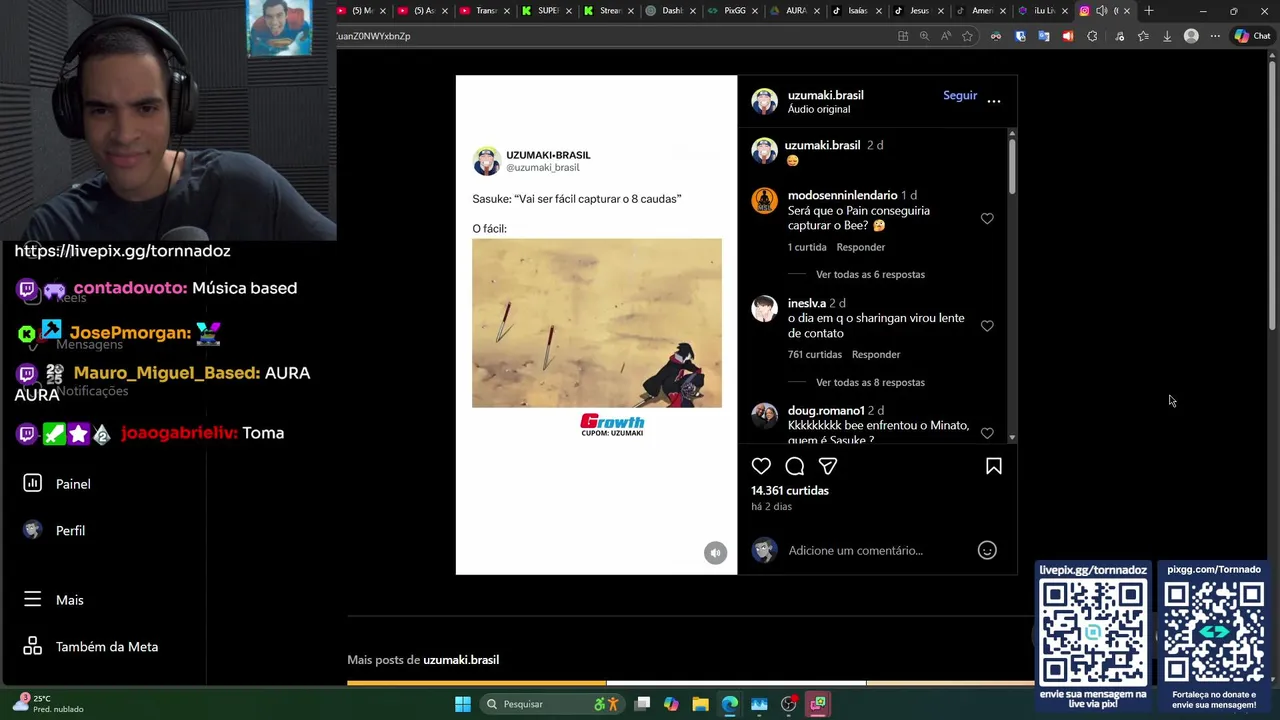The image size is (1280, 720).
Task: Switch to the Dashboard browser tab
Action: (x=671, y=11)
